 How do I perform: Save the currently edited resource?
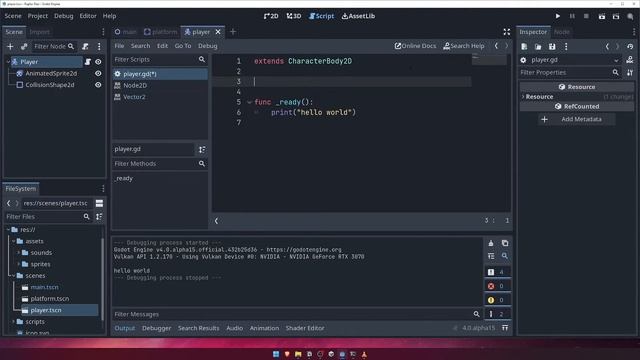(552, 47)
